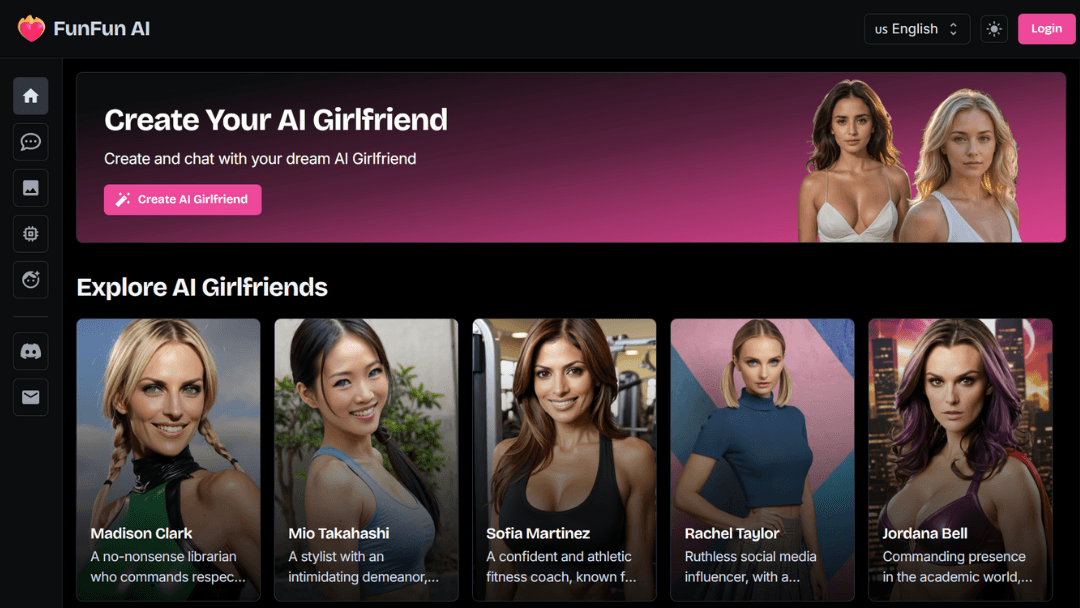Open the chat bubble icon in sidebar
Viewport: 1080px width, 608px height.
pyautogui.click(x=30, y=142)
